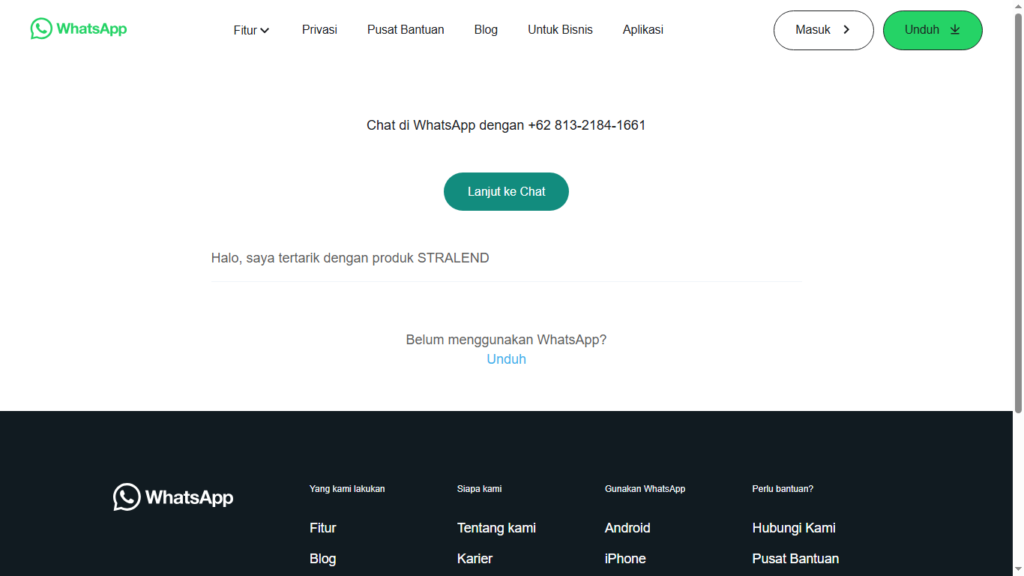Click the white WhatsApp logo in footer
The width and height of the screenshot is (1024, 576).
point(173,497)
